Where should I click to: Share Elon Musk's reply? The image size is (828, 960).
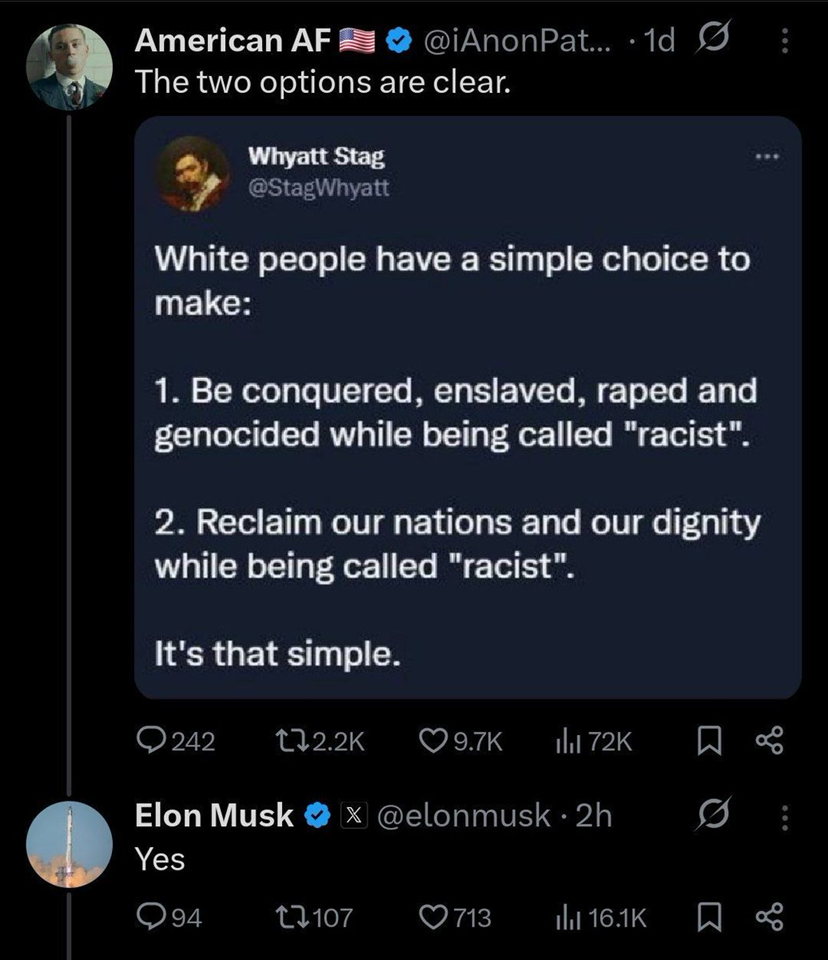[x=768, y=917]
